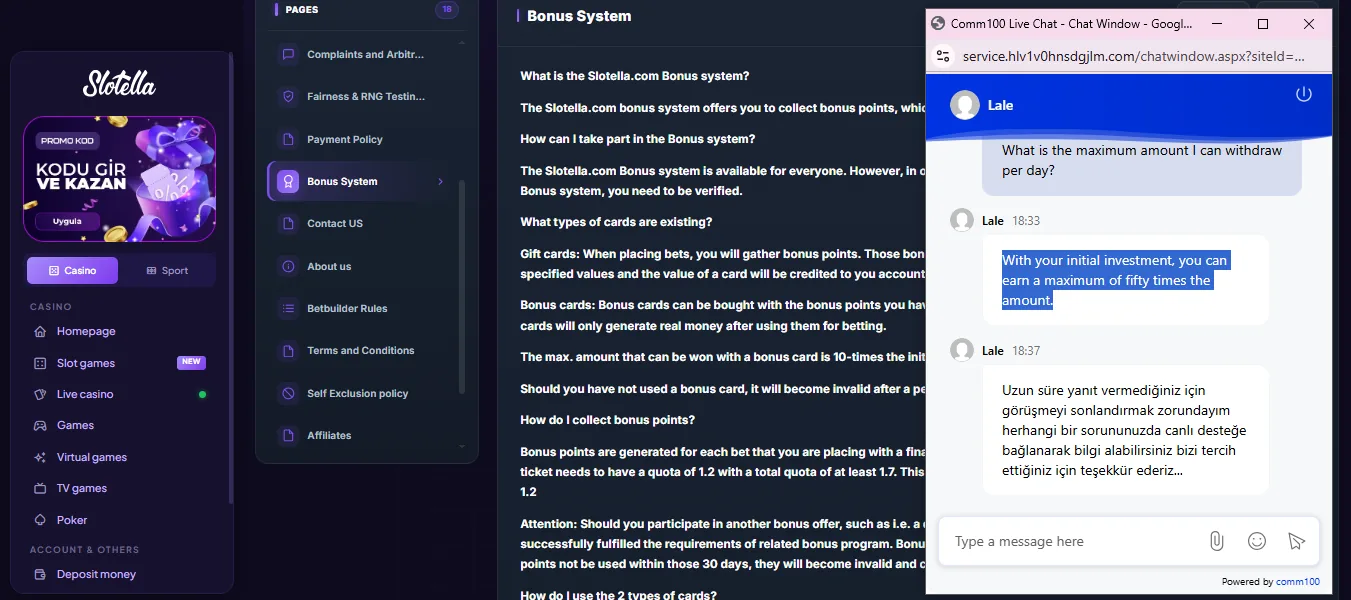
Task: Click Lale's avatar in the chat header
Action: pos(965,105)
